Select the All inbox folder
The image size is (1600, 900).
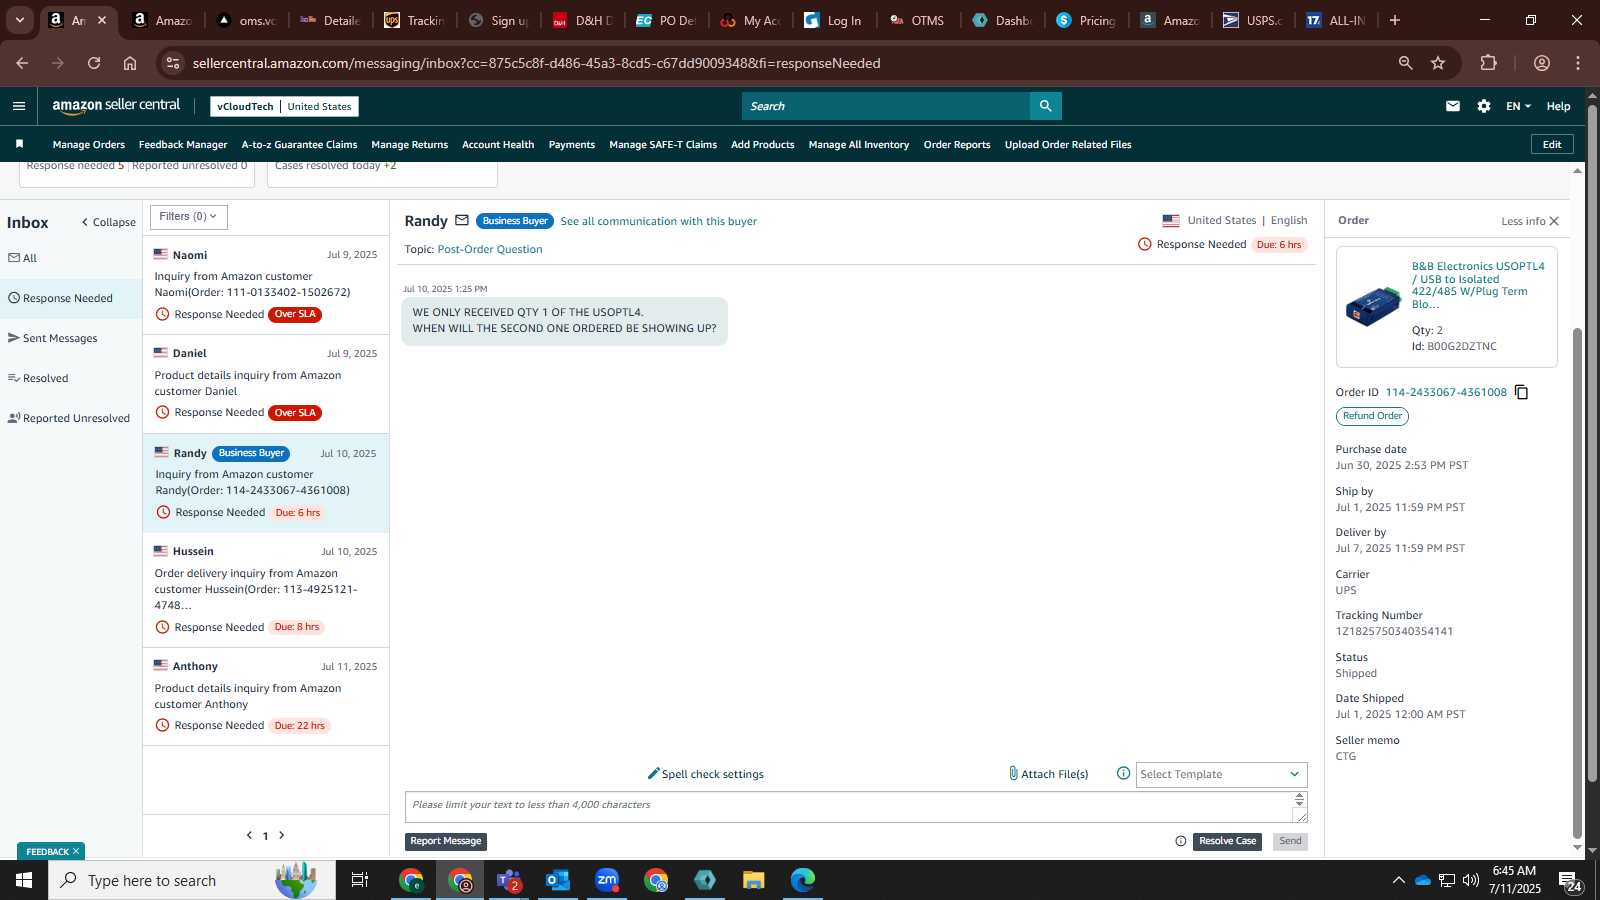22,258
